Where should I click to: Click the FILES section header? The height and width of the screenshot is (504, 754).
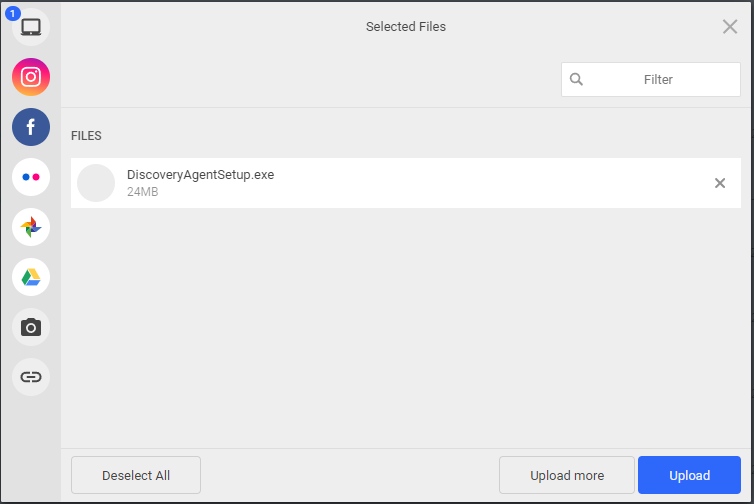(86, 136)
